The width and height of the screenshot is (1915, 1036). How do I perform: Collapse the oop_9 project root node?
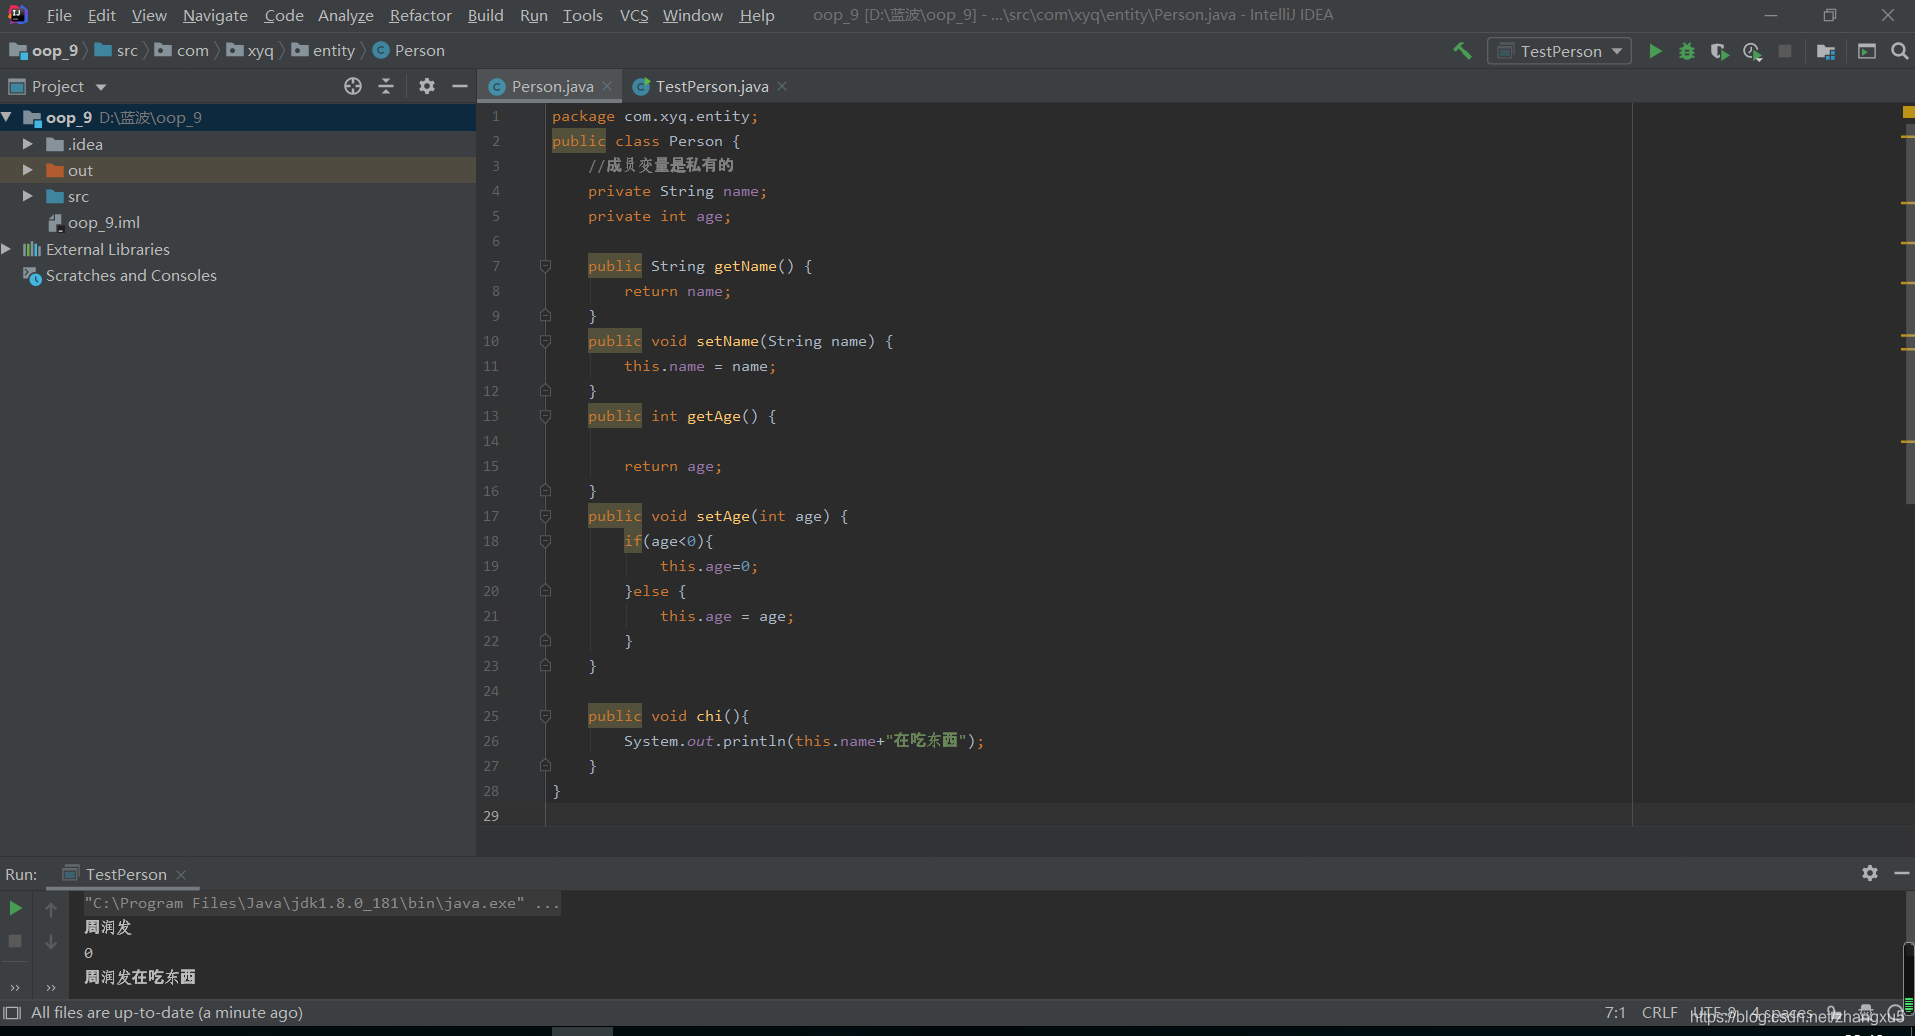pos(8,117)
